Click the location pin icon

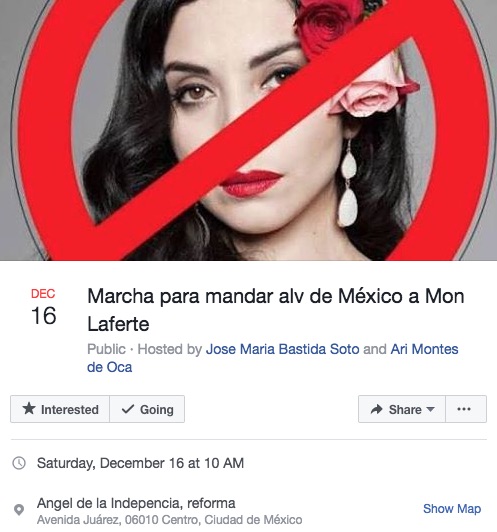point(19,510)
